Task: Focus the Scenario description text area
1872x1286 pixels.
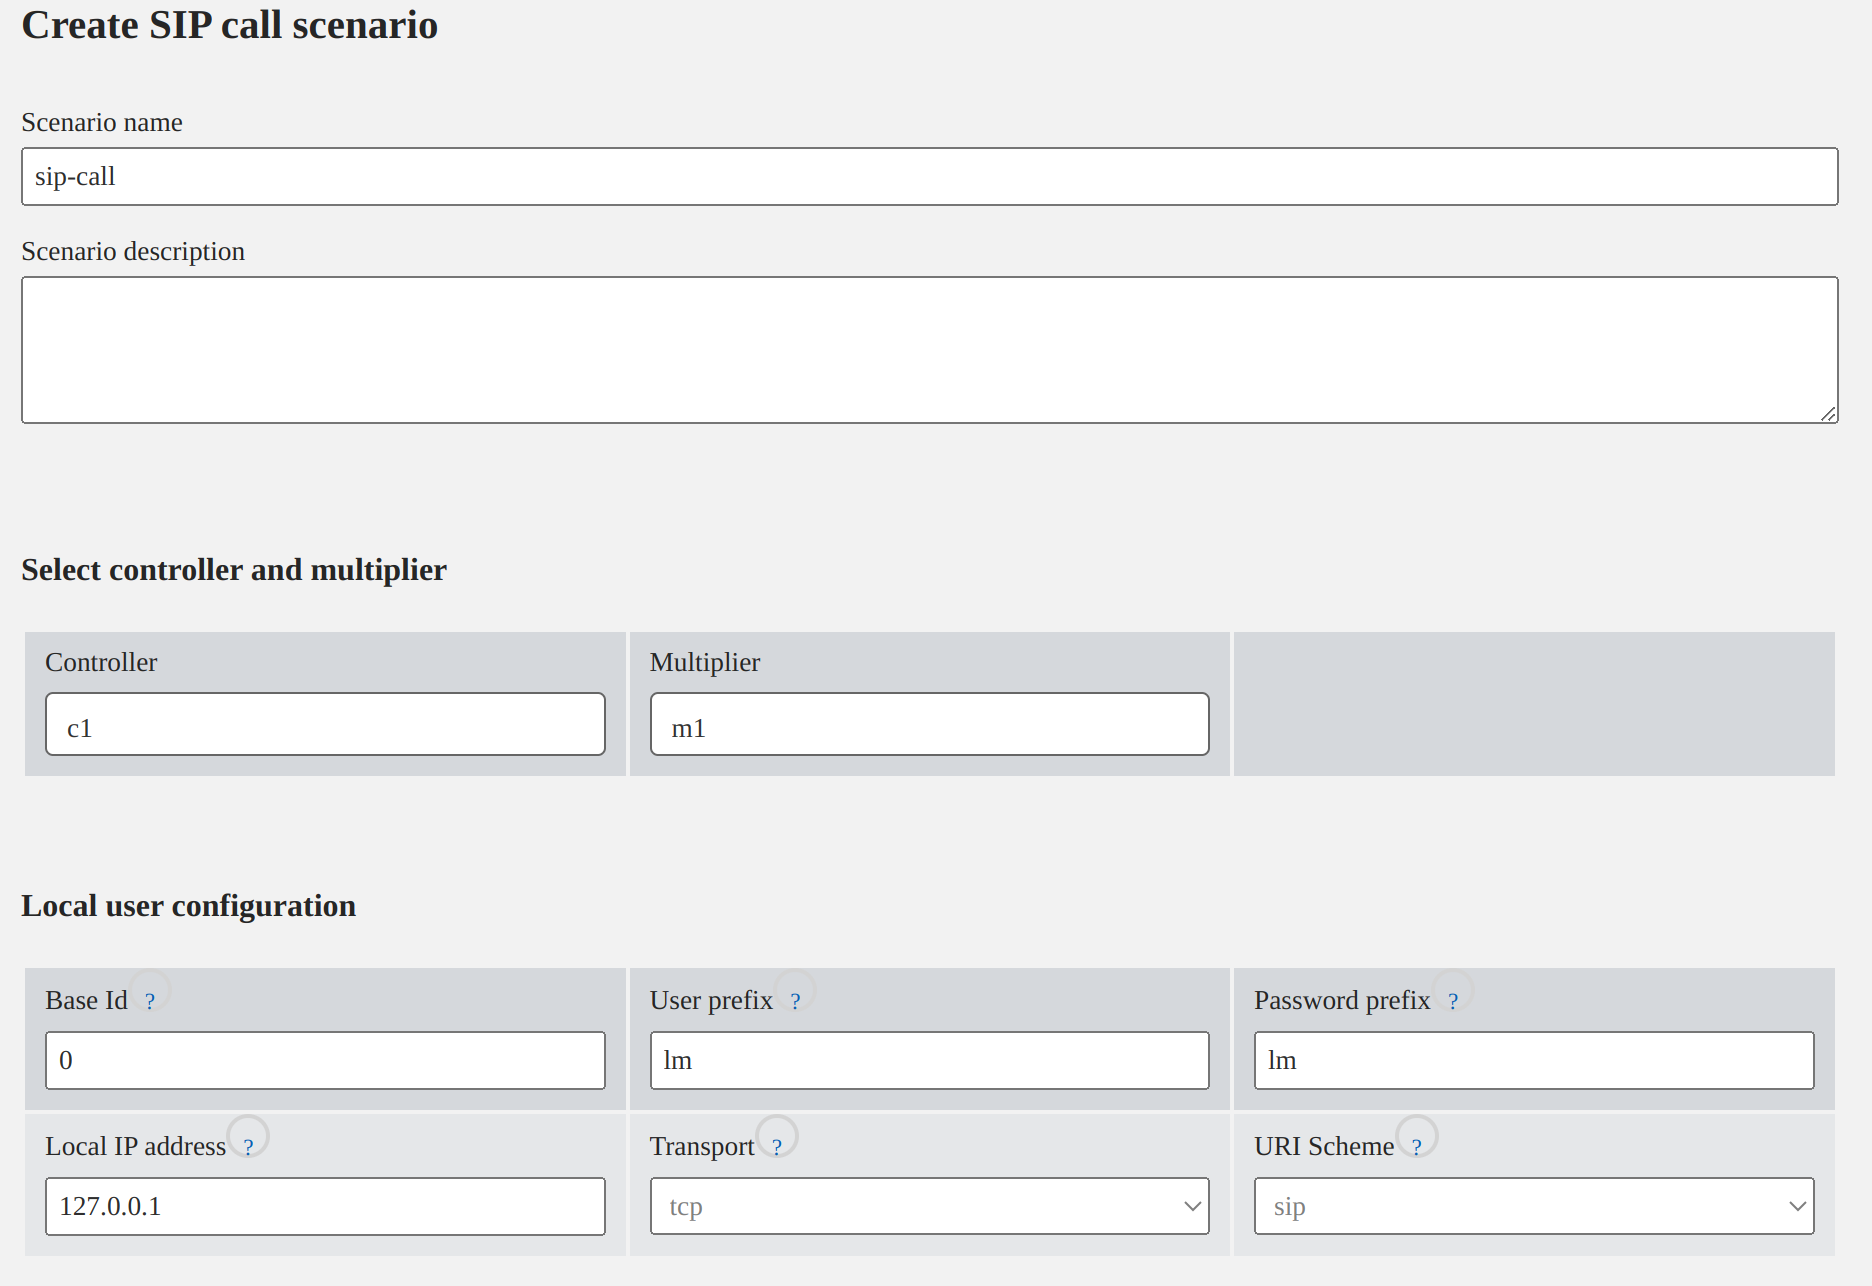Action: (929, 350)
